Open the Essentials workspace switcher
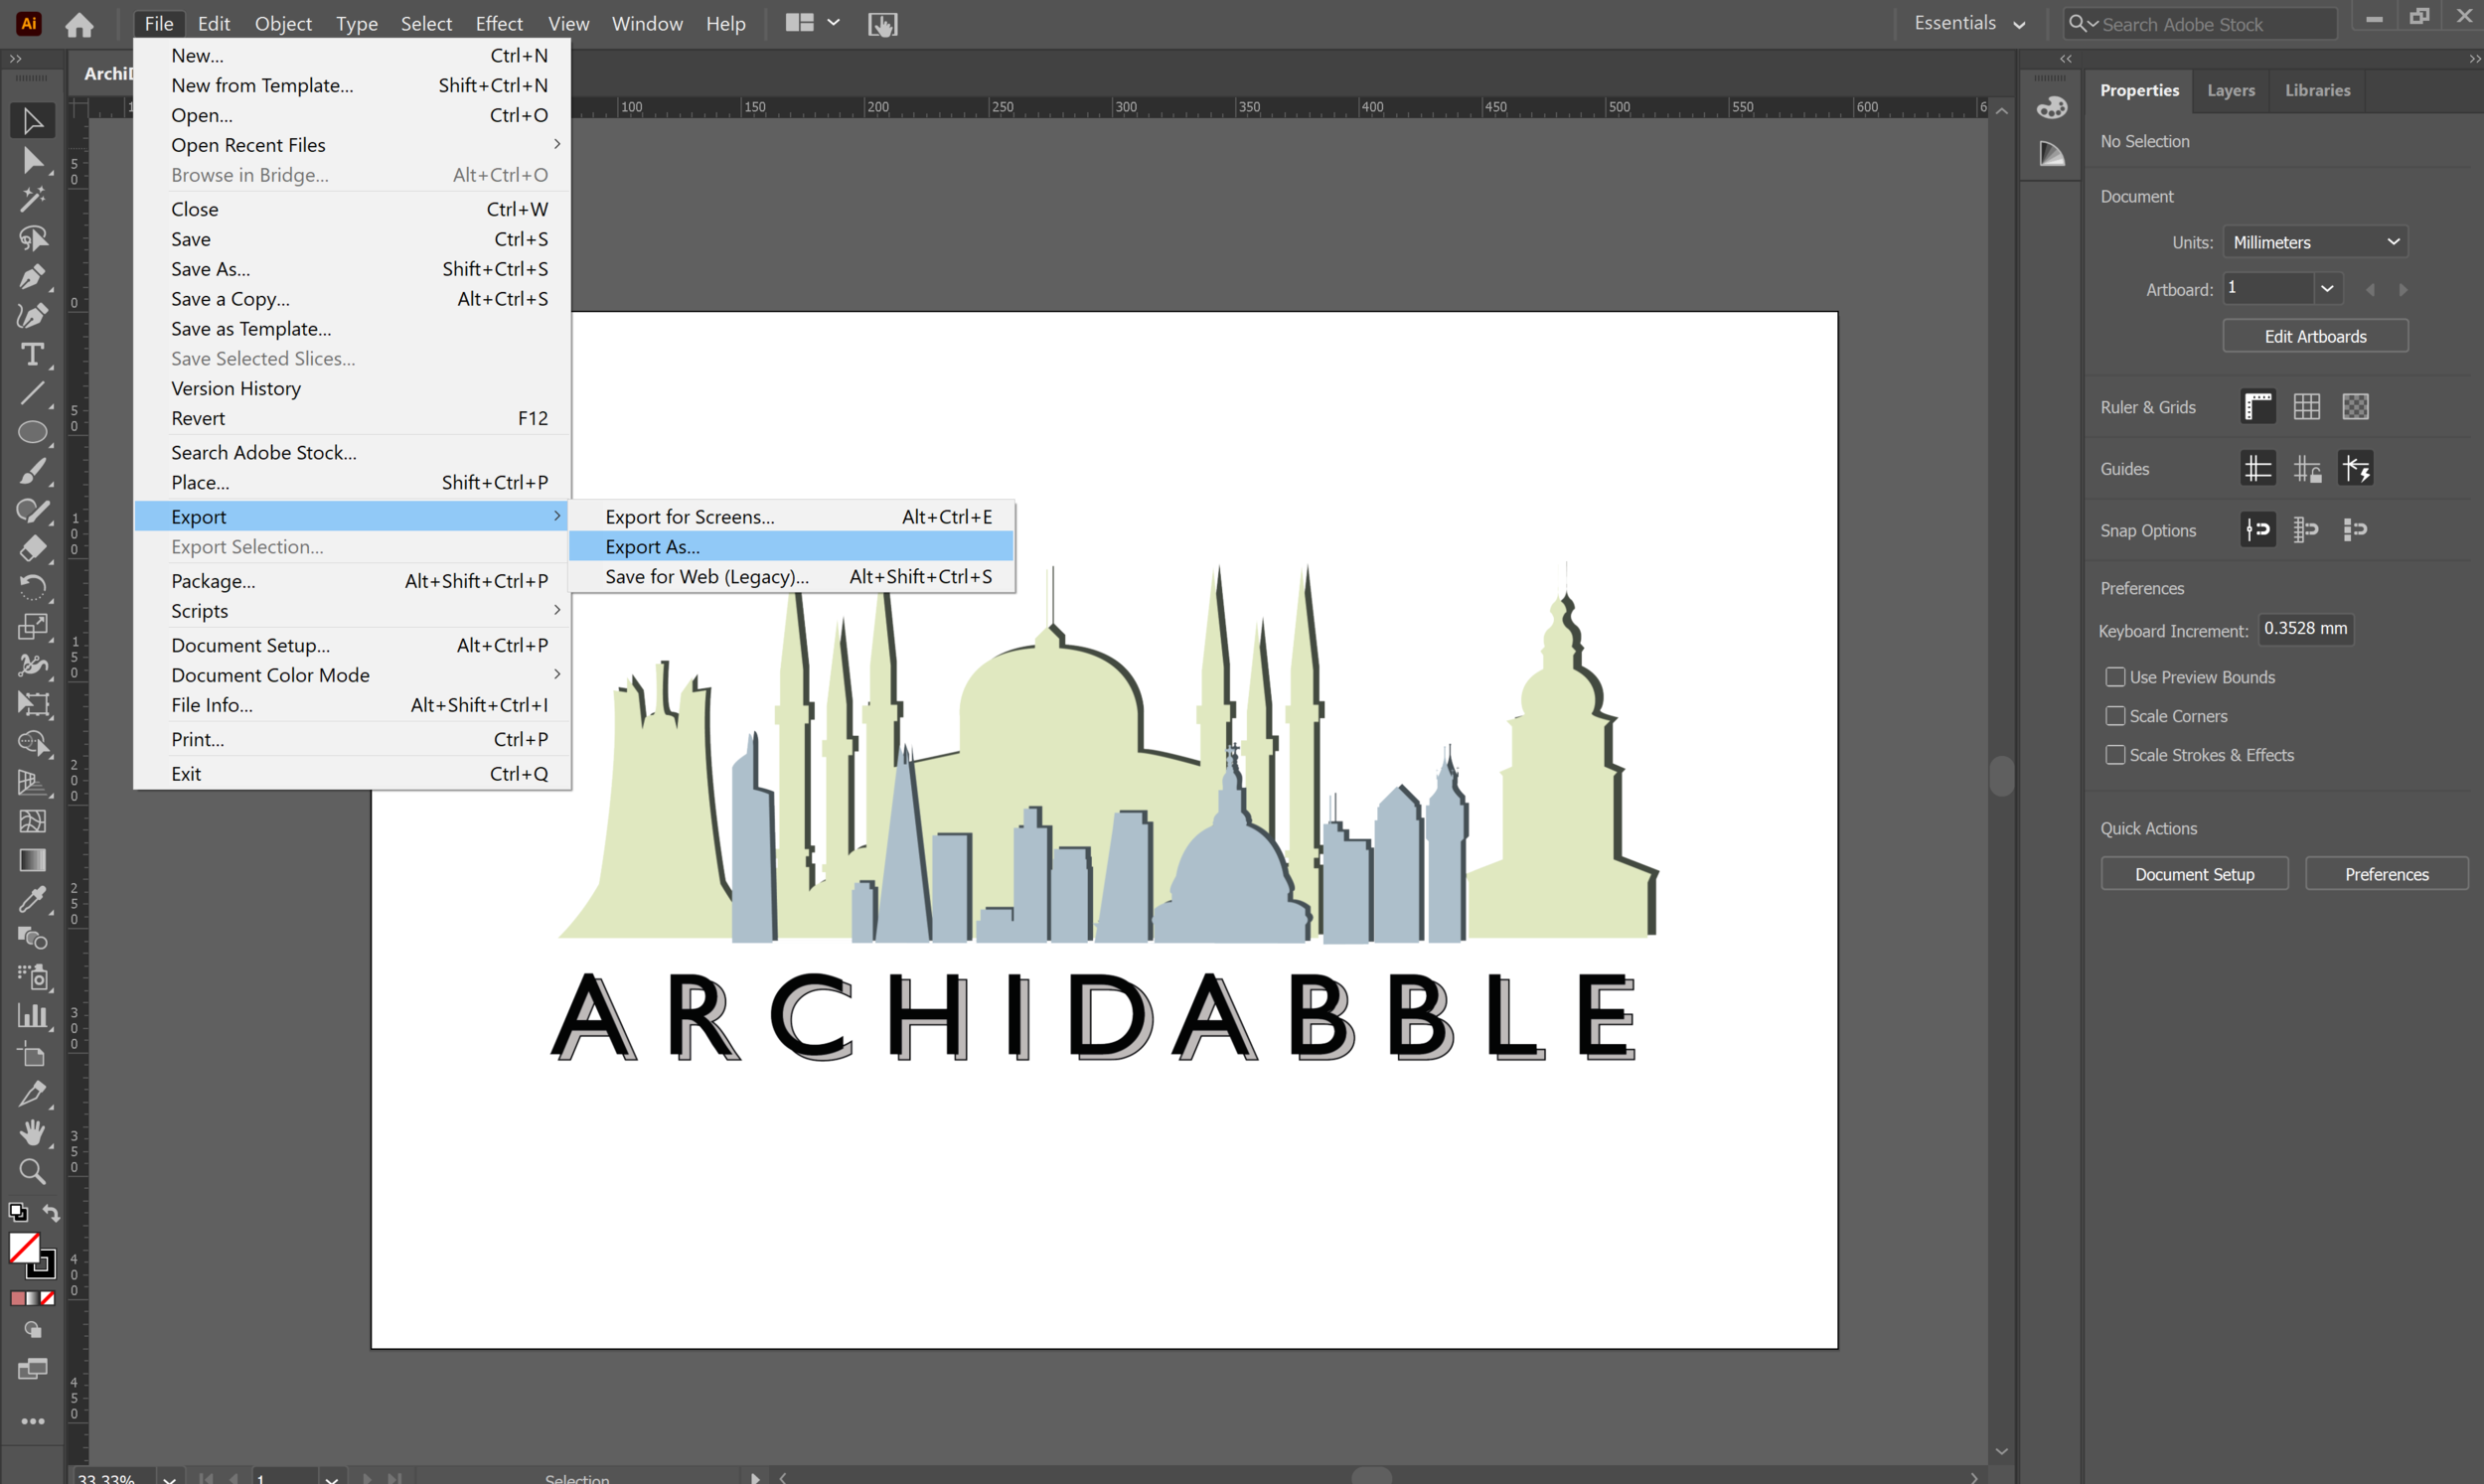The image size is (2484, 1484). pyautogui.click(x=1969, y=24)
